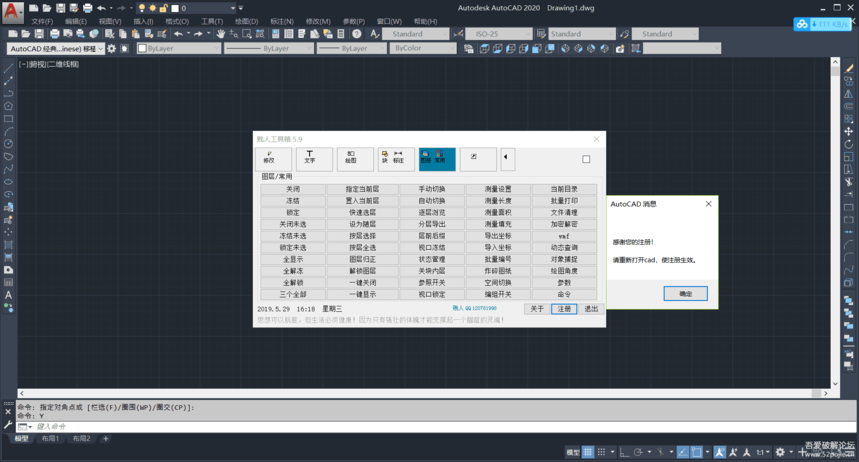Viewport: 859px width, 462px height.
Task: Click the Save icon in the quick access toolbar
Action: click(x=60, y=8)
